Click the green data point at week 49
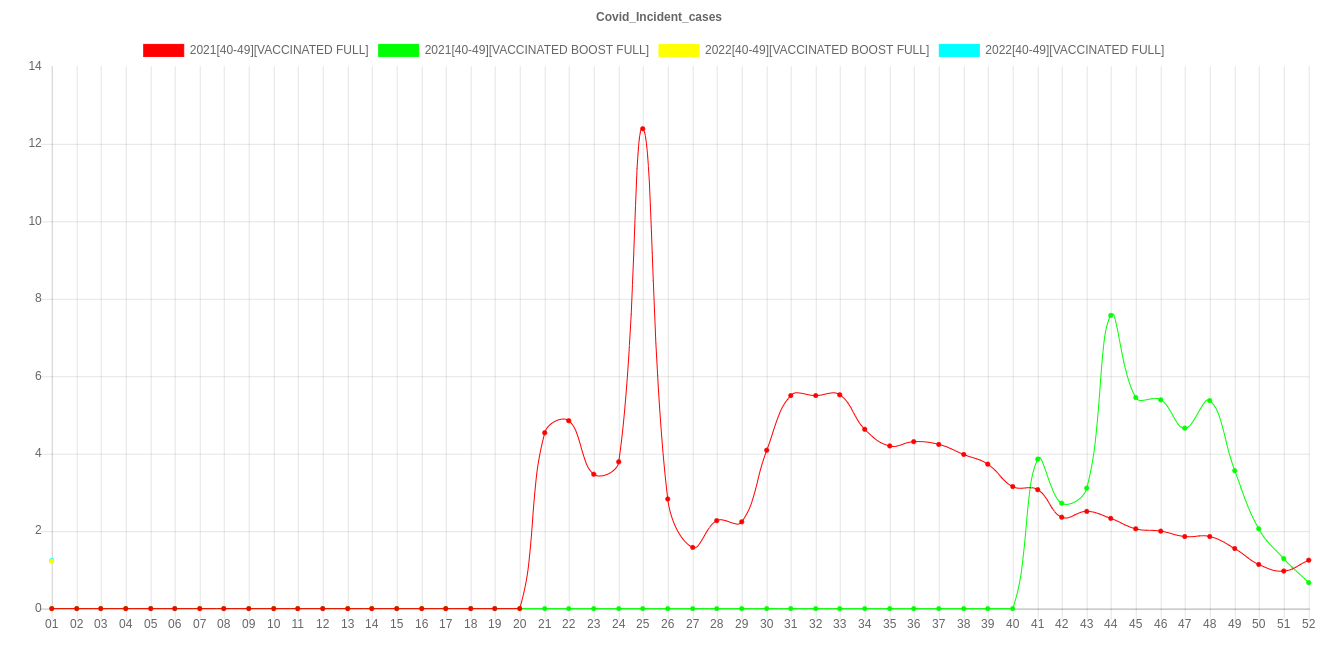The image size is (1318, 659). (x=1235, y=471)
